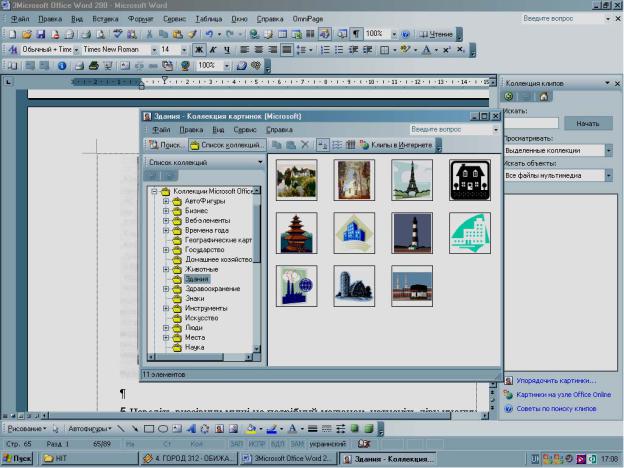Open the font name dropdown Times New Roman
This screenshot has height=468, width=624.
coord(154,50)
